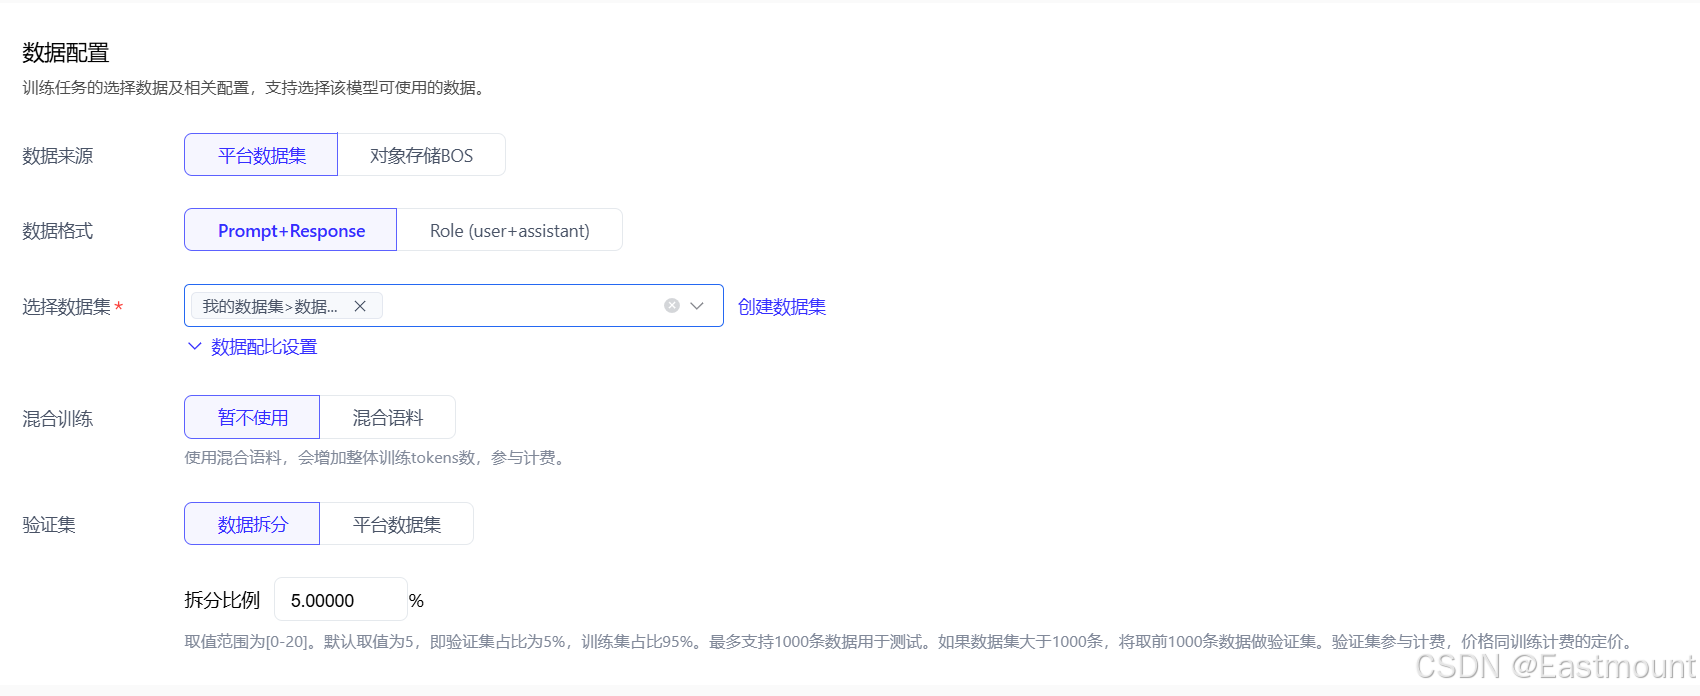
Task: Clear the dataset selection with circular X icon
Action: (672, 306)
